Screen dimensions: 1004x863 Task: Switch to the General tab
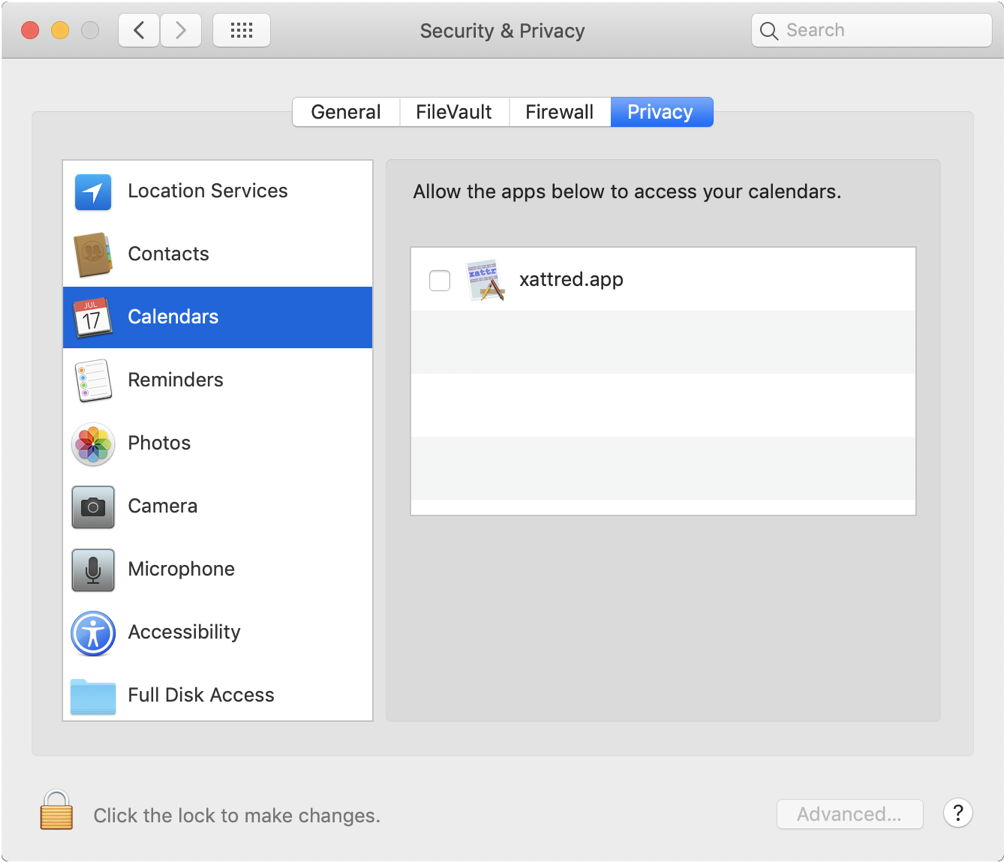tap(346, 112)
